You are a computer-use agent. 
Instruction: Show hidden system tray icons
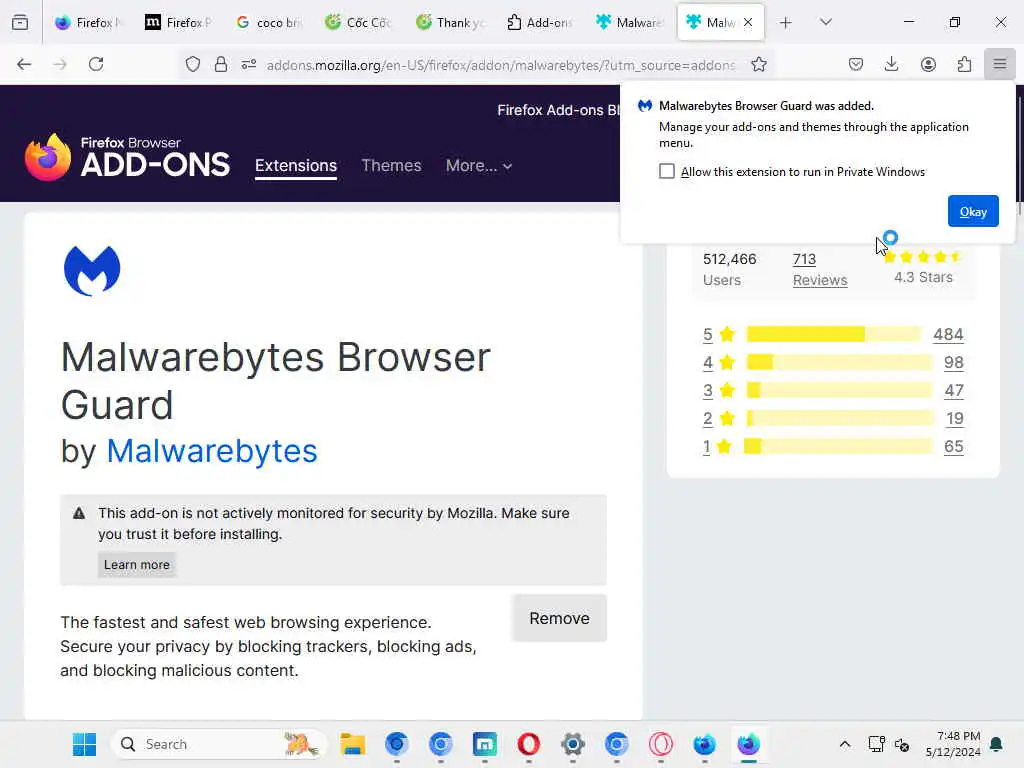(x=844, y=744)
